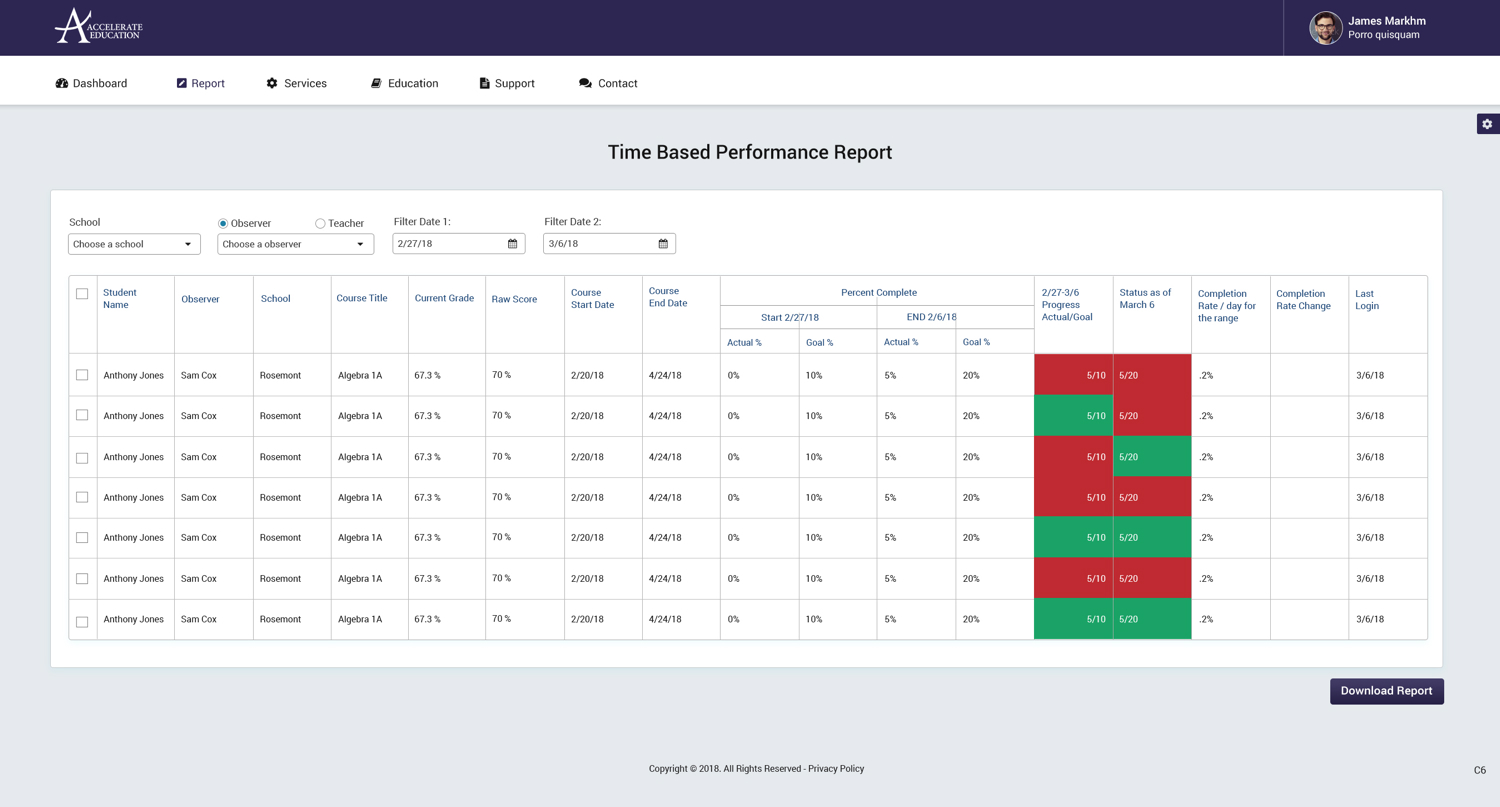Check the box in the first student row
Image resolution: width=1500 pixels, height=807 pixels.
tap(82, 375)
